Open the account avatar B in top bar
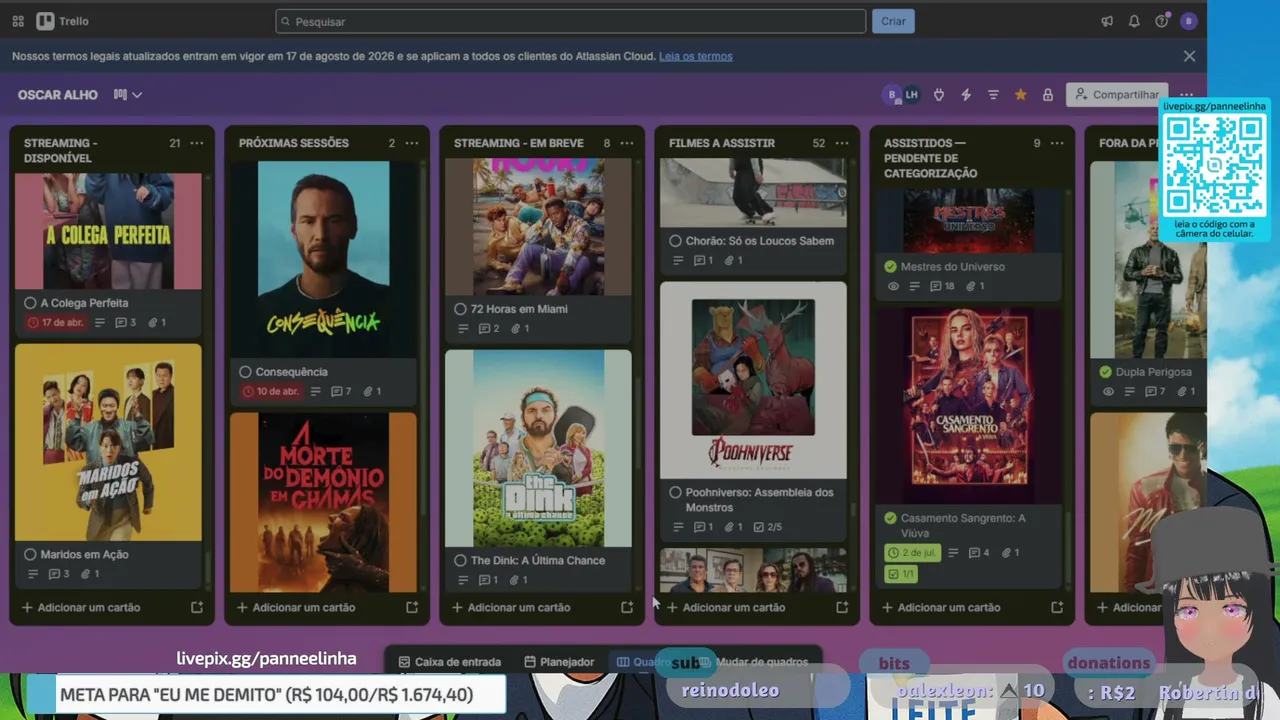The width and height of the screenshot is (1280, 720). click(1188, 21)
